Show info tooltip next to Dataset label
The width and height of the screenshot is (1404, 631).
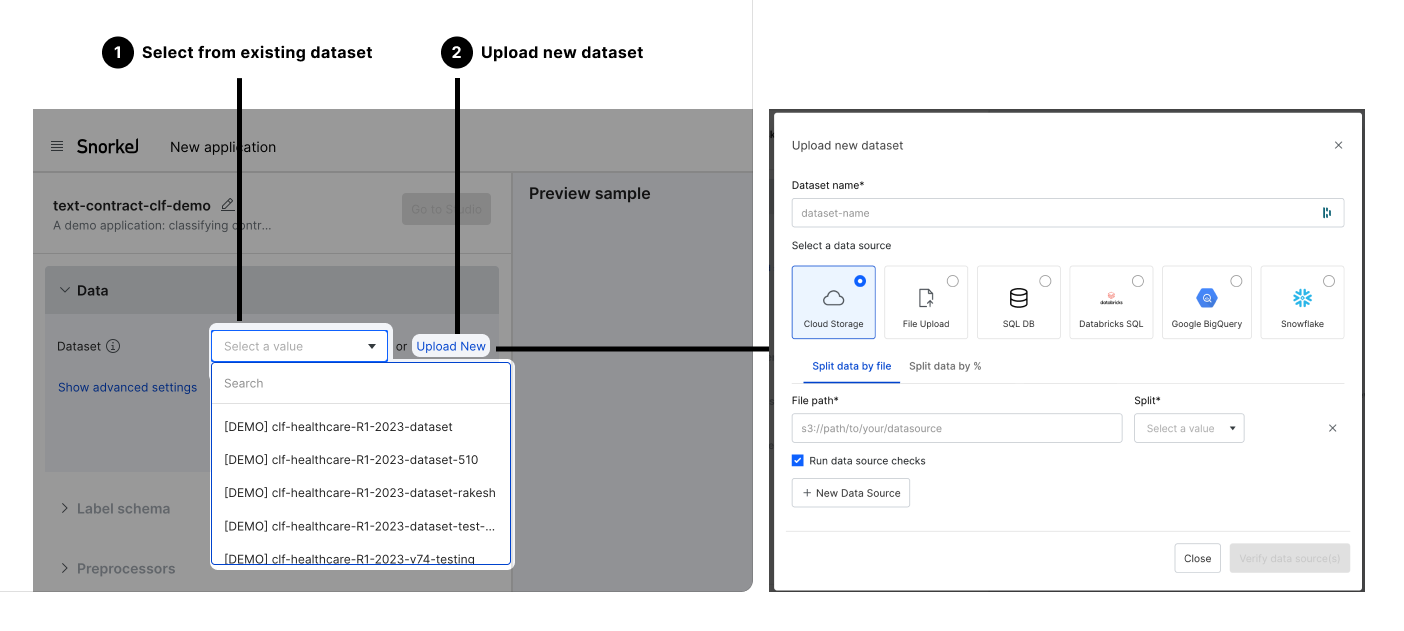click(113, 346)
